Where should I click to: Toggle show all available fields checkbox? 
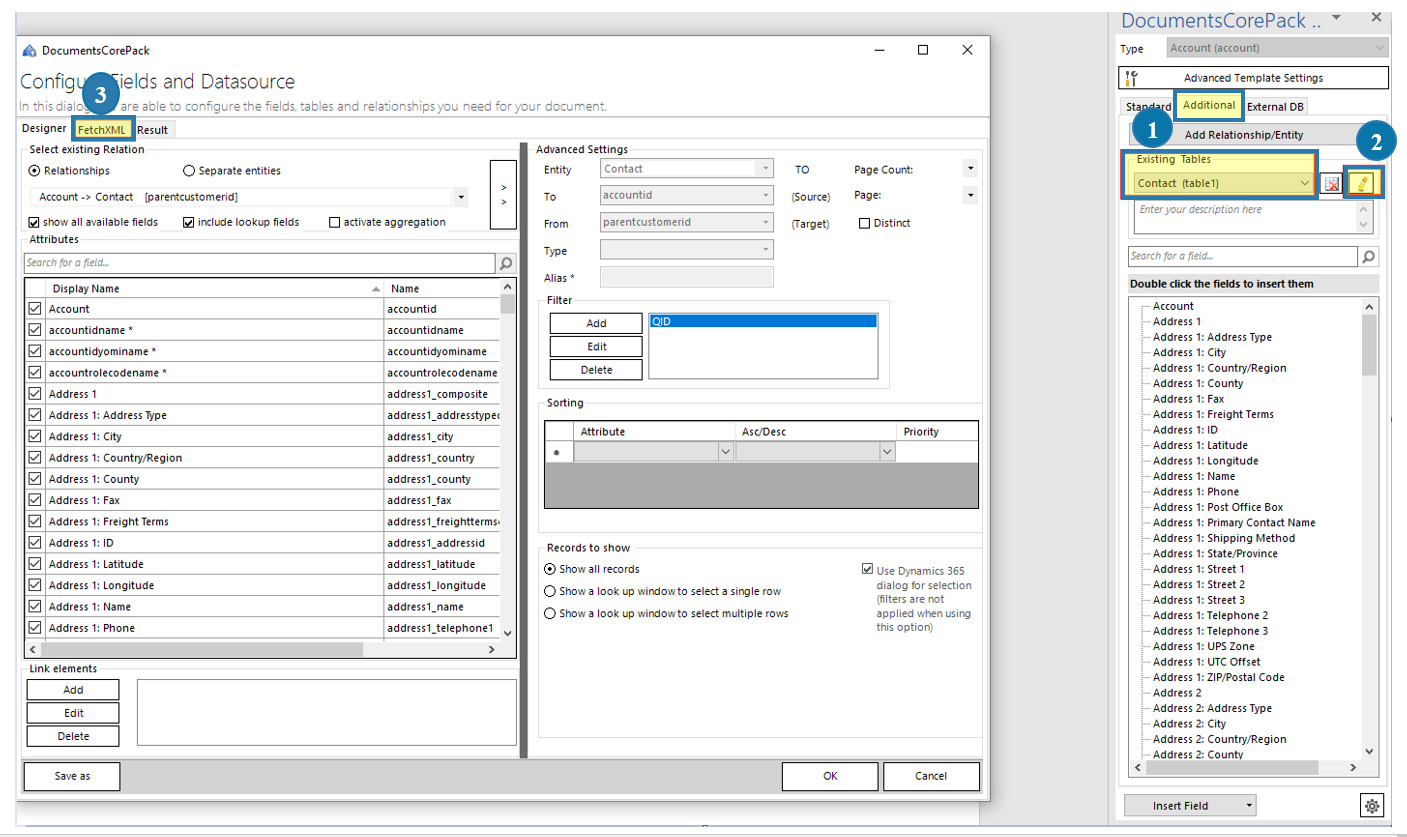35,222
